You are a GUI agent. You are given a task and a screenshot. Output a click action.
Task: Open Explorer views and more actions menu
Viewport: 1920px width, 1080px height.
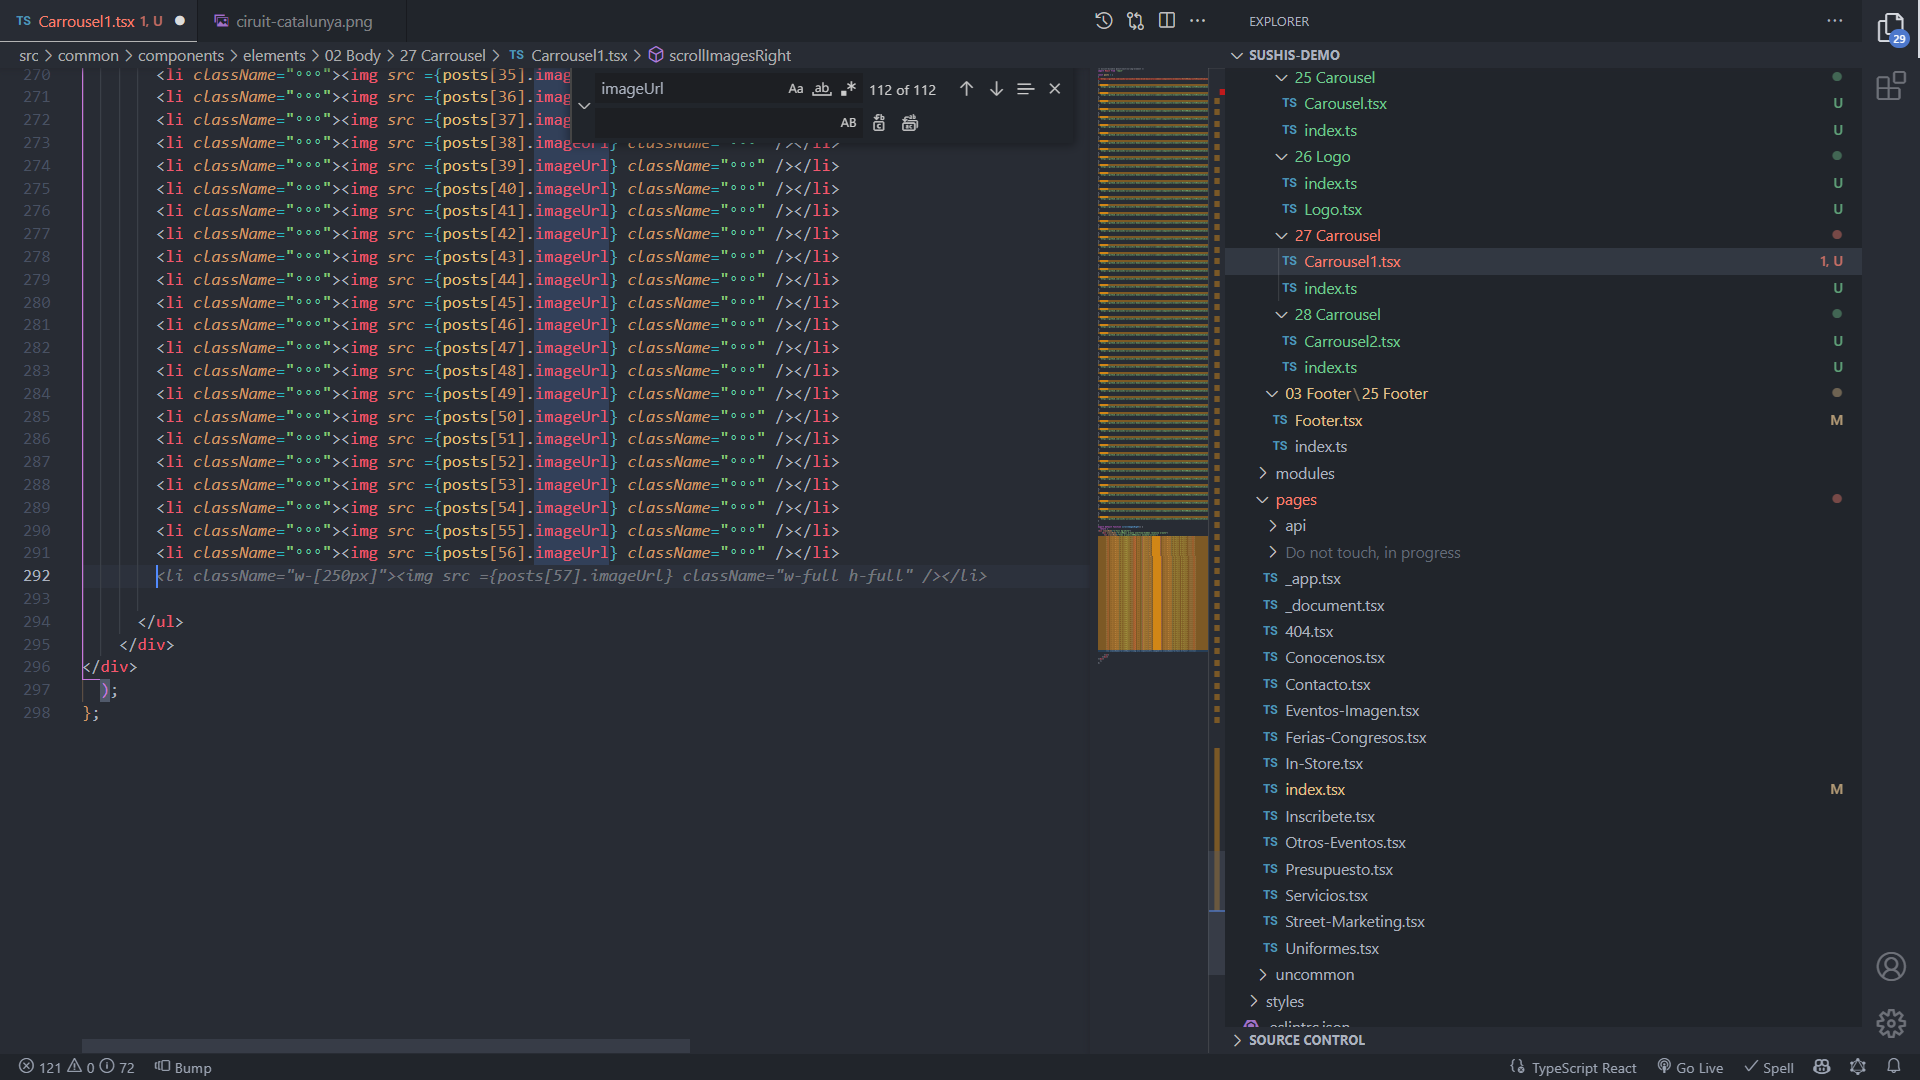(x=1834, y=21)
